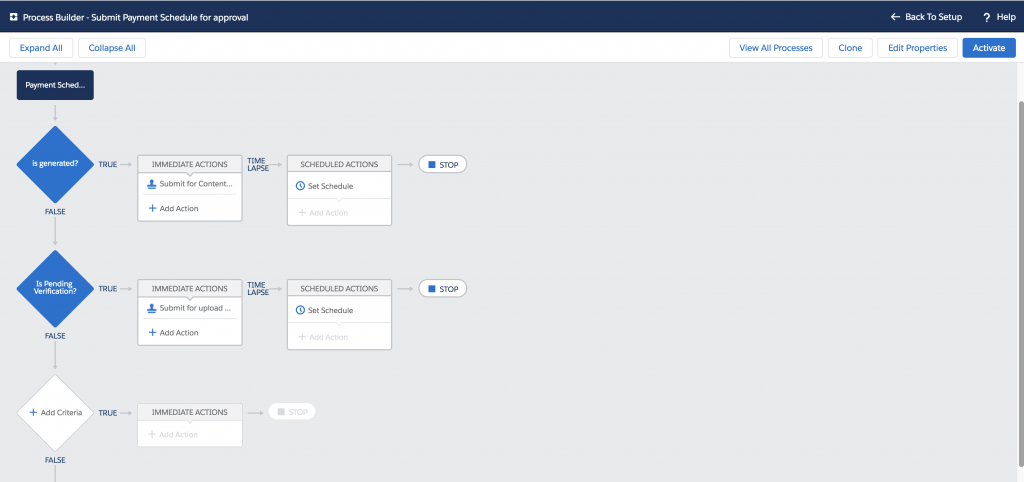Select the 'Is Pending Verification?' criteria diamond
The image size is (1024, 482).
[55, 288]
